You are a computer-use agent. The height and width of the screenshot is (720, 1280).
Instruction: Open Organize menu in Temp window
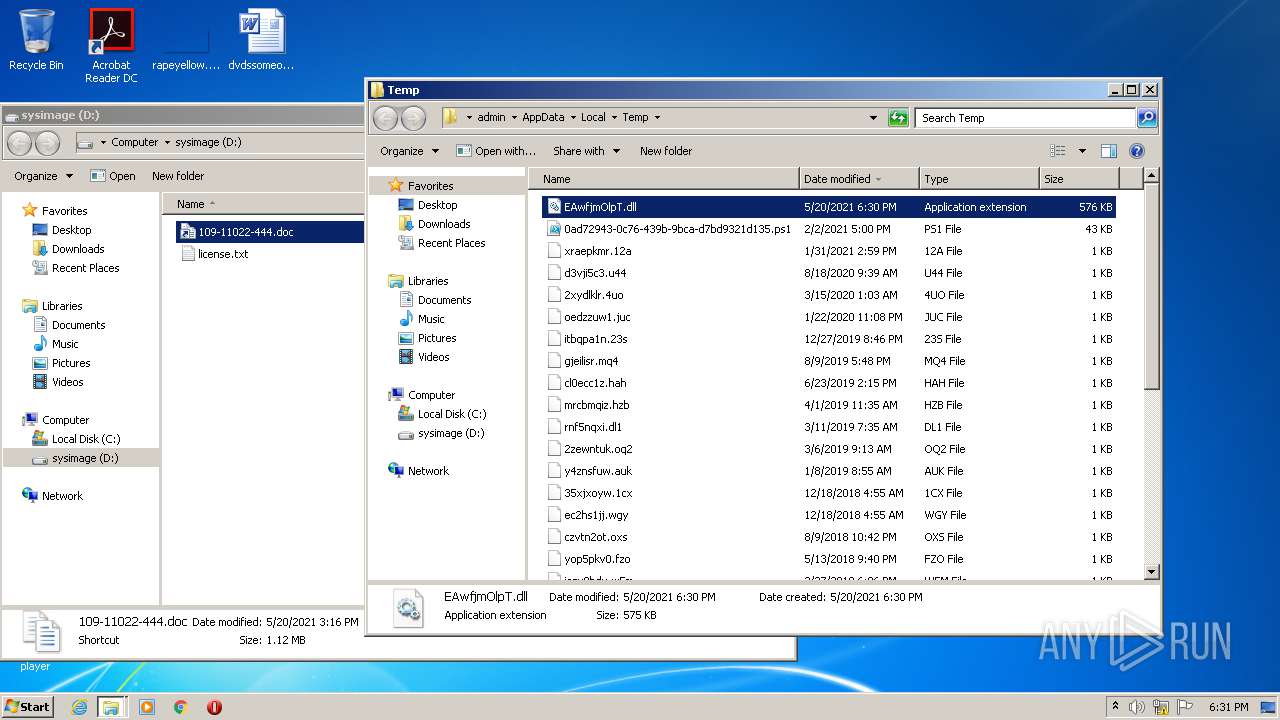(x=409, y=151)
